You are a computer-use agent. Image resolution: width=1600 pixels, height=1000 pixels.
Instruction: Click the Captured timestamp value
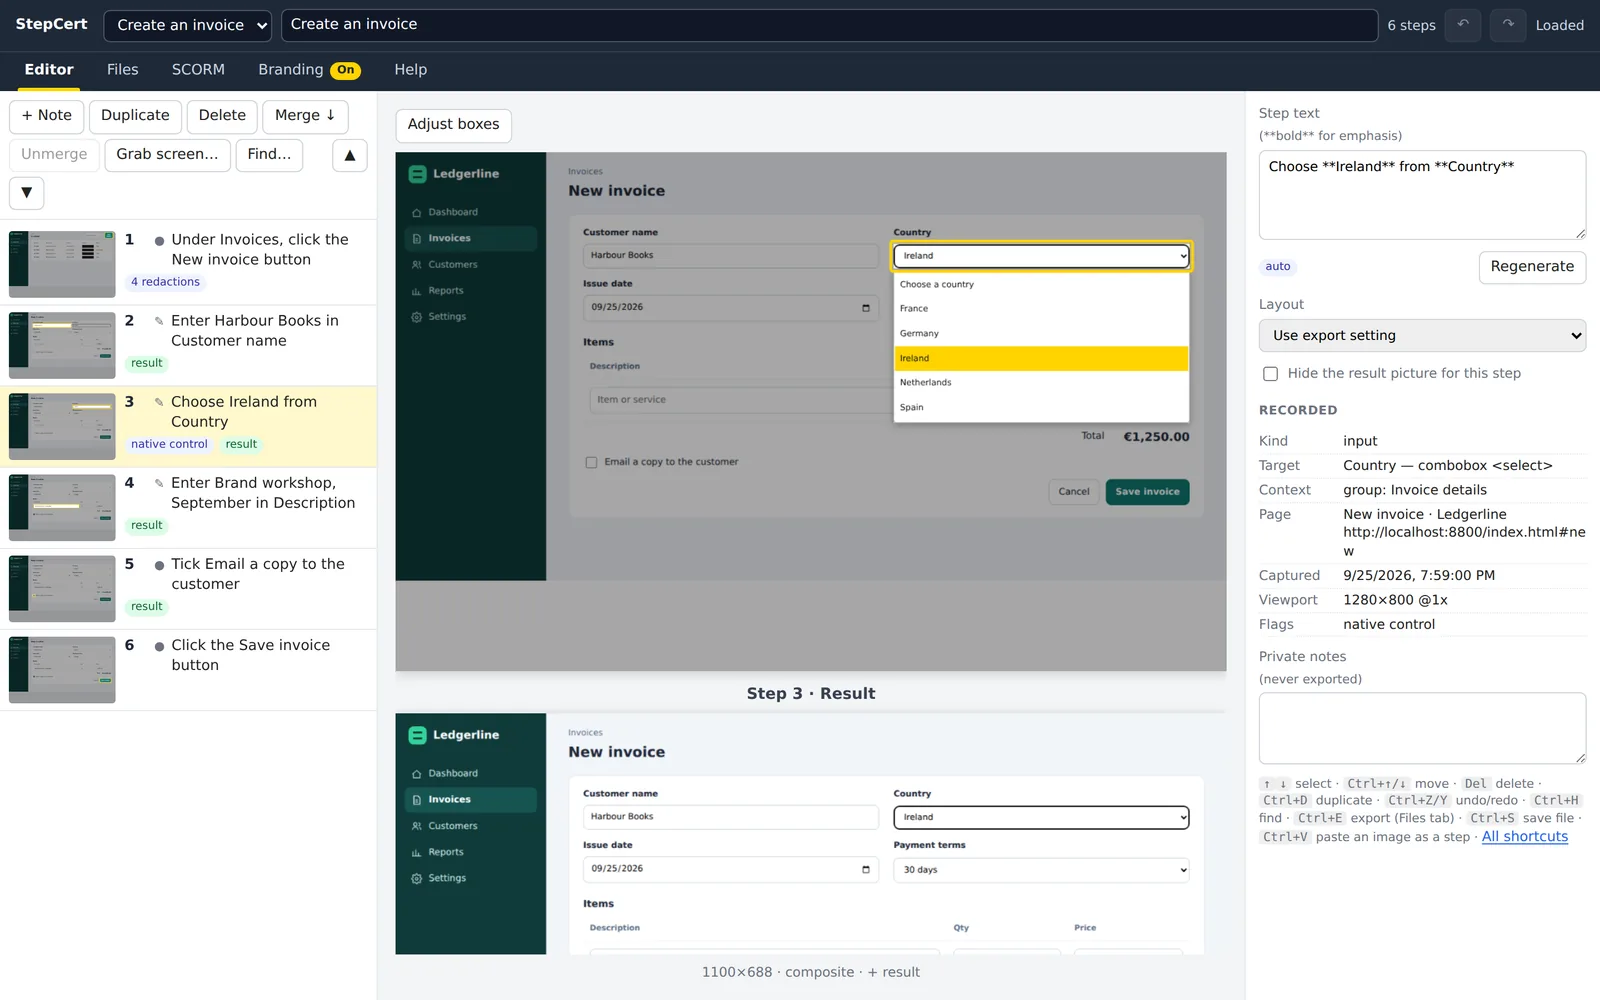[x=1419, y=576]
